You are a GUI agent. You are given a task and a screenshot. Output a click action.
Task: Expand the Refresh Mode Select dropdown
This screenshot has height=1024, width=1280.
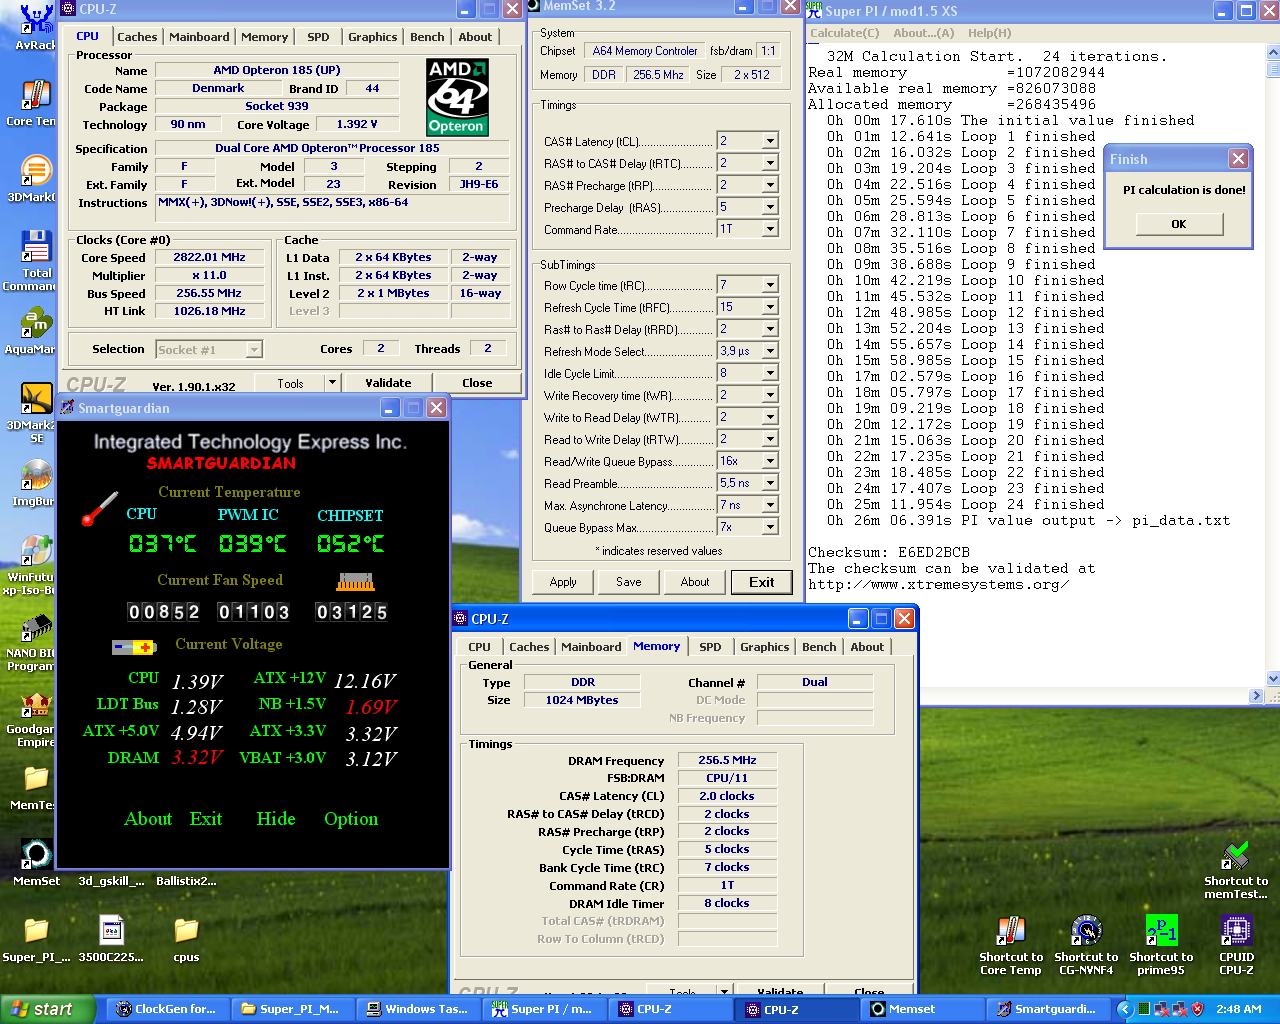(769, 351)
